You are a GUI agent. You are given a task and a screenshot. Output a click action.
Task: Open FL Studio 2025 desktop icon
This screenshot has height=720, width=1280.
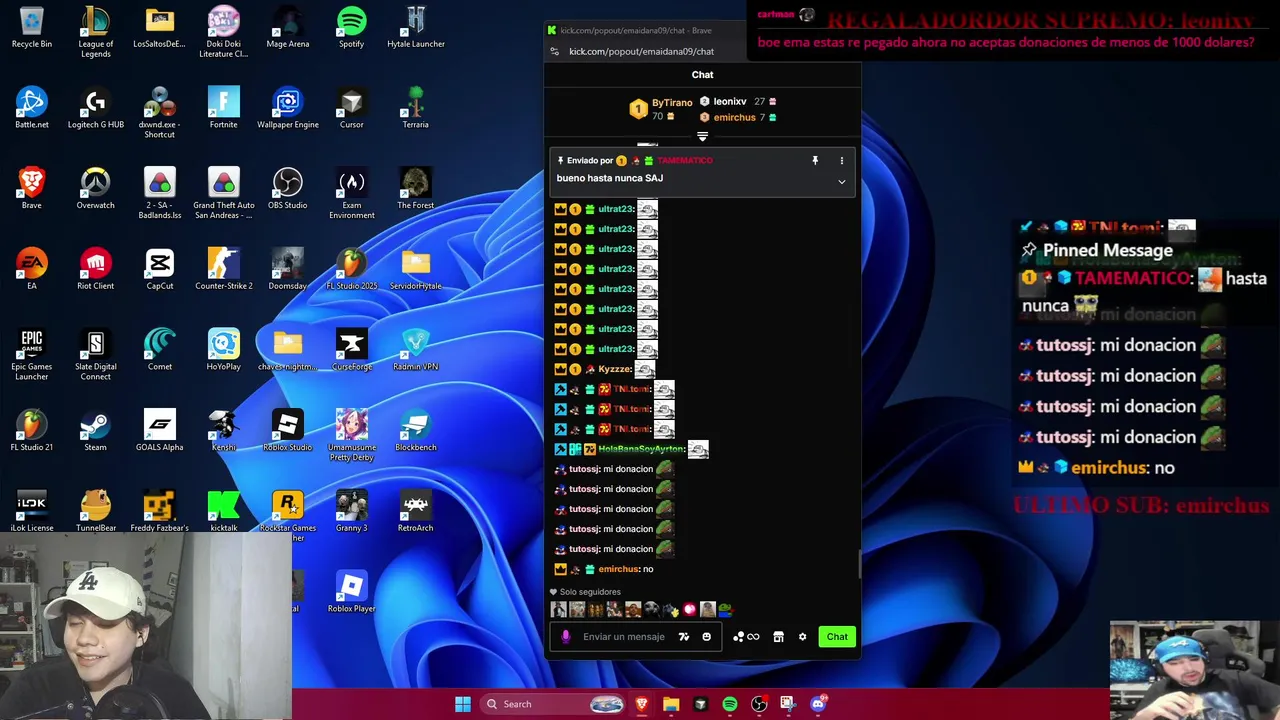[x=351, y=269]
